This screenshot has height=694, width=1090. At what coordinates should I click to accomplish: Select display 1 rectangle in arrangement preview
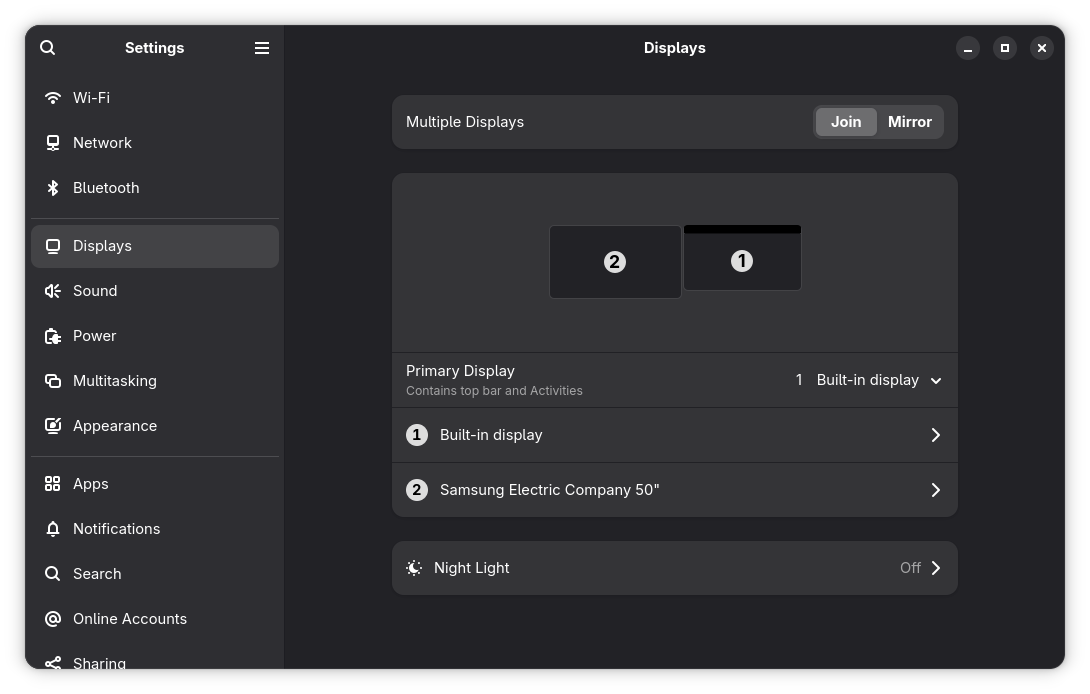point(742,258)
